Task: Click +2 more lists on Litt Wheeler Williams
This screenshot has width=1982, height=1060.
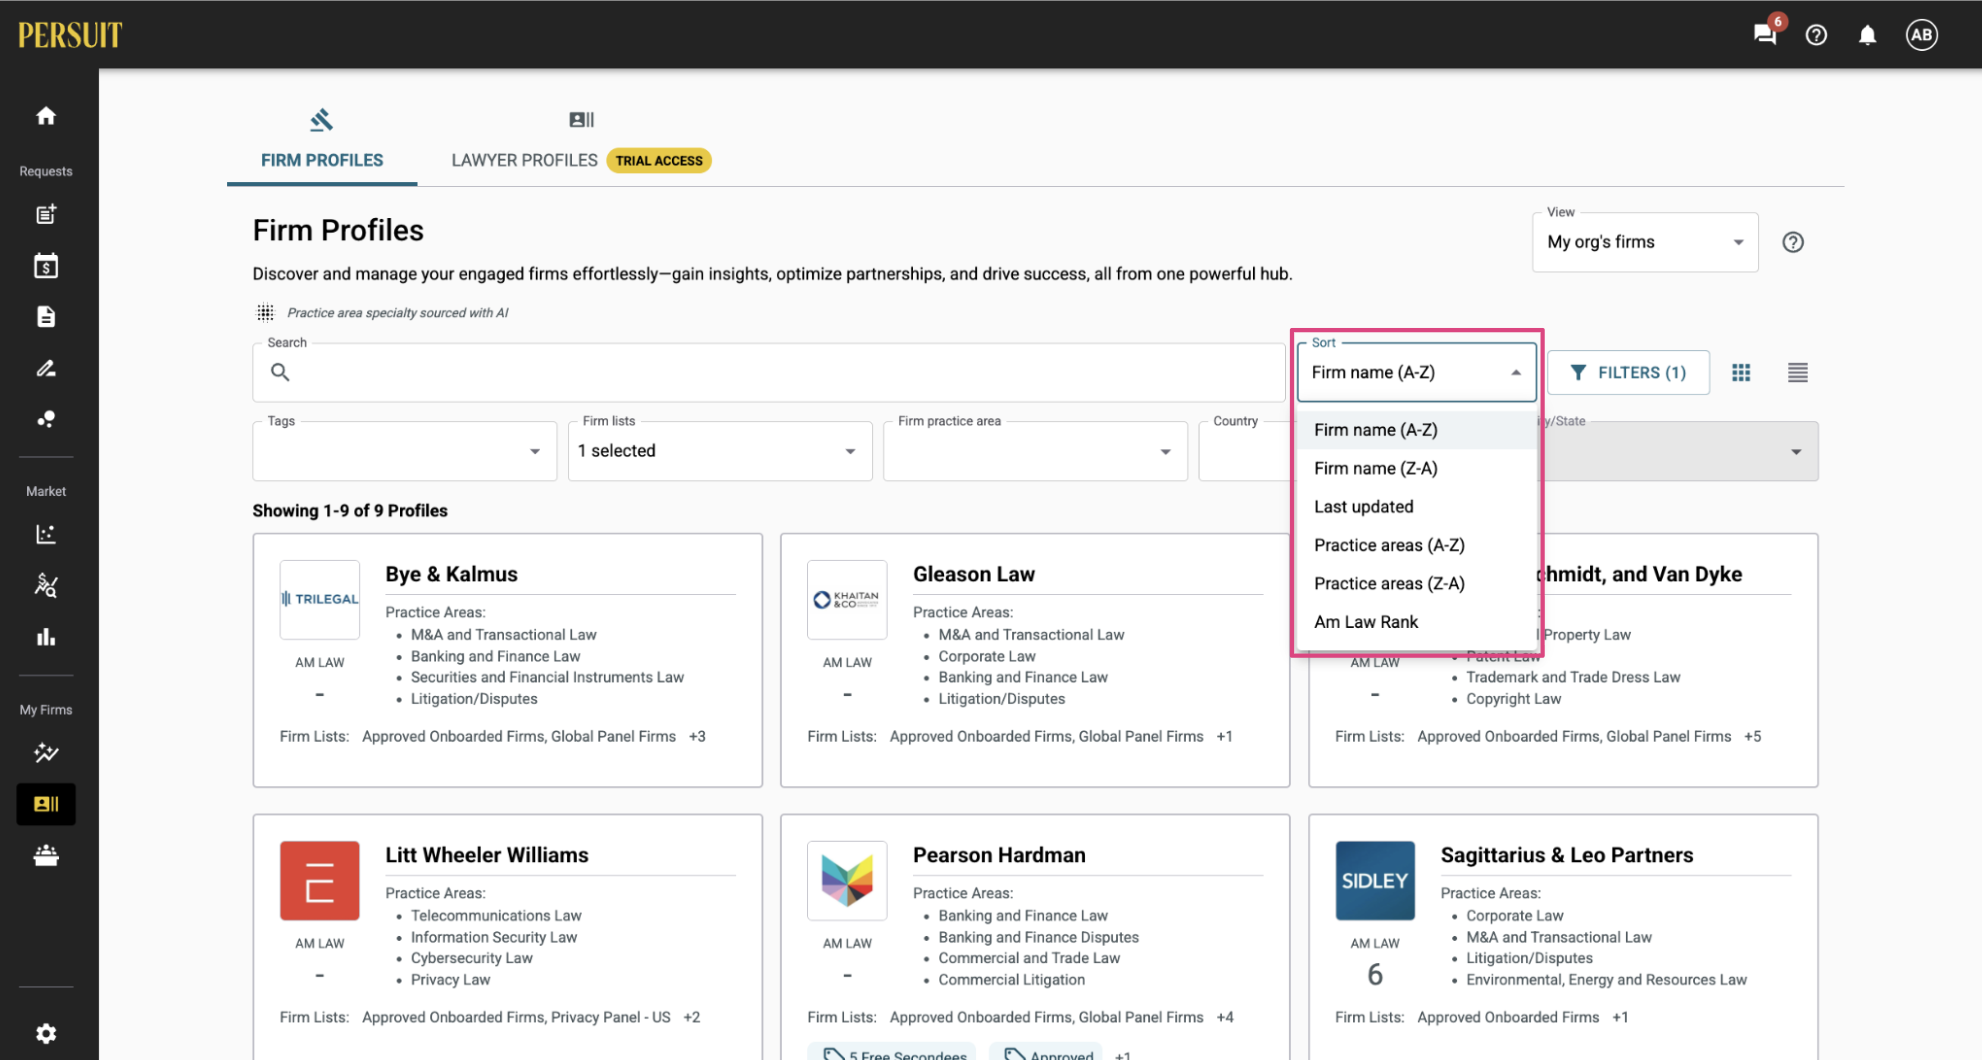Action: [x=691, y=1018]
